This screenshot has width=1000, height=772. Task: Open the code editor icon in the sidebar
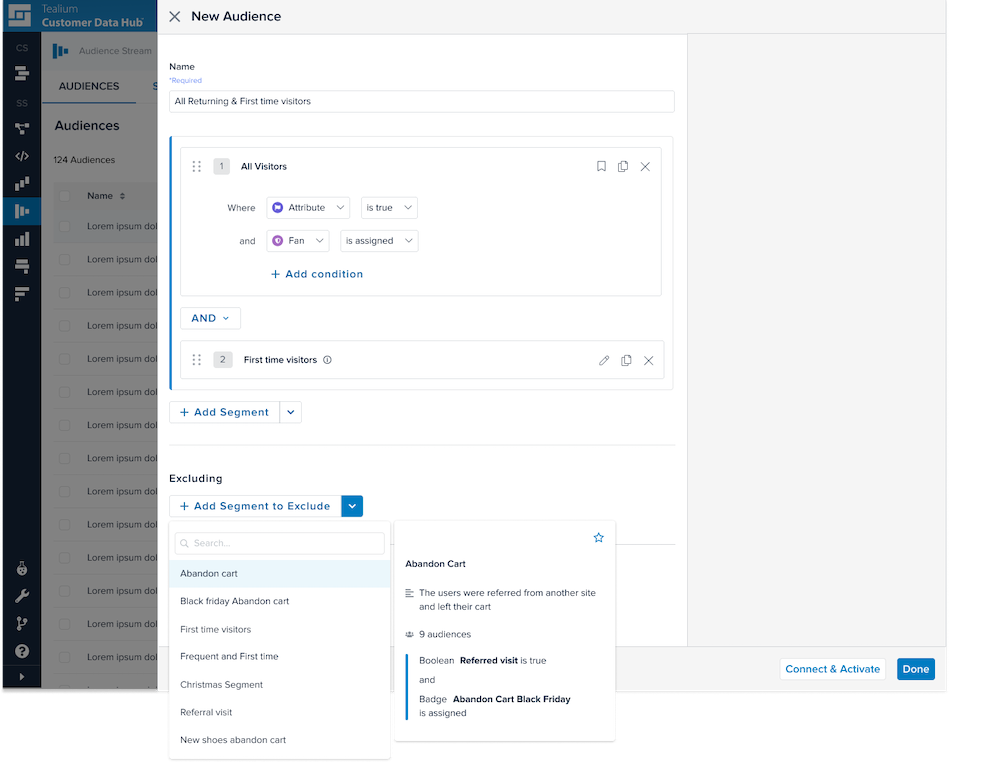[x=21, y=155]
